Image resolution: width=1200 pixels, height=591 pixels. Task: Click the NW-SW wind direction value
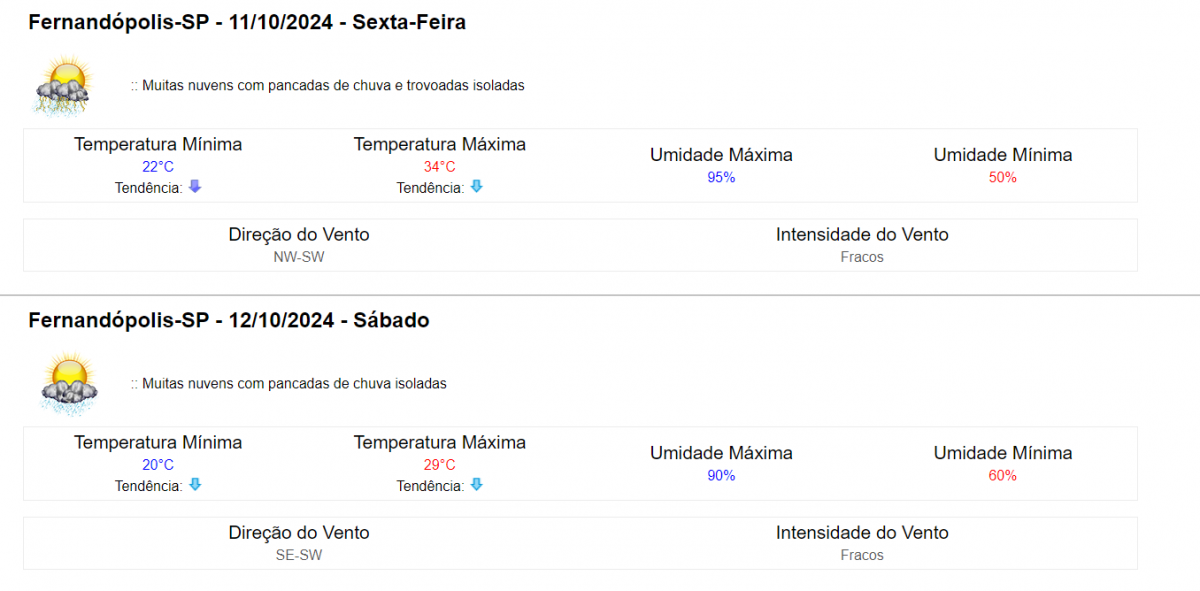pos(299,257)
